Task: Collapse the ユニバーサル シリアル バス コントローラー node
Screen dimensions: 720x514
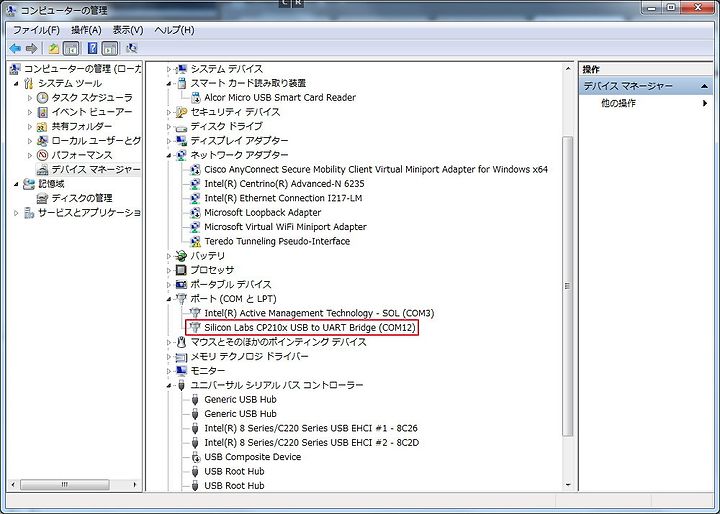Action: pos(169,386)
